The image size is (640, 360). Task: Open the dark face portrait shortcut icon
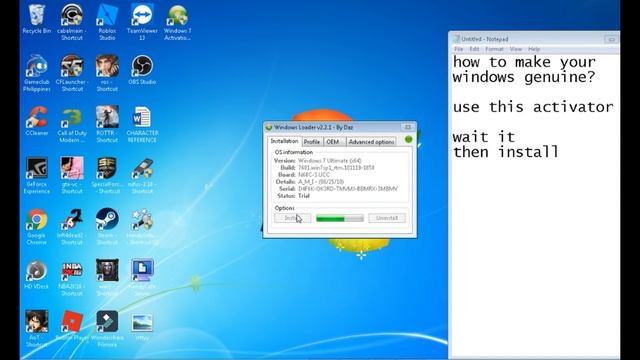(107, 271)
